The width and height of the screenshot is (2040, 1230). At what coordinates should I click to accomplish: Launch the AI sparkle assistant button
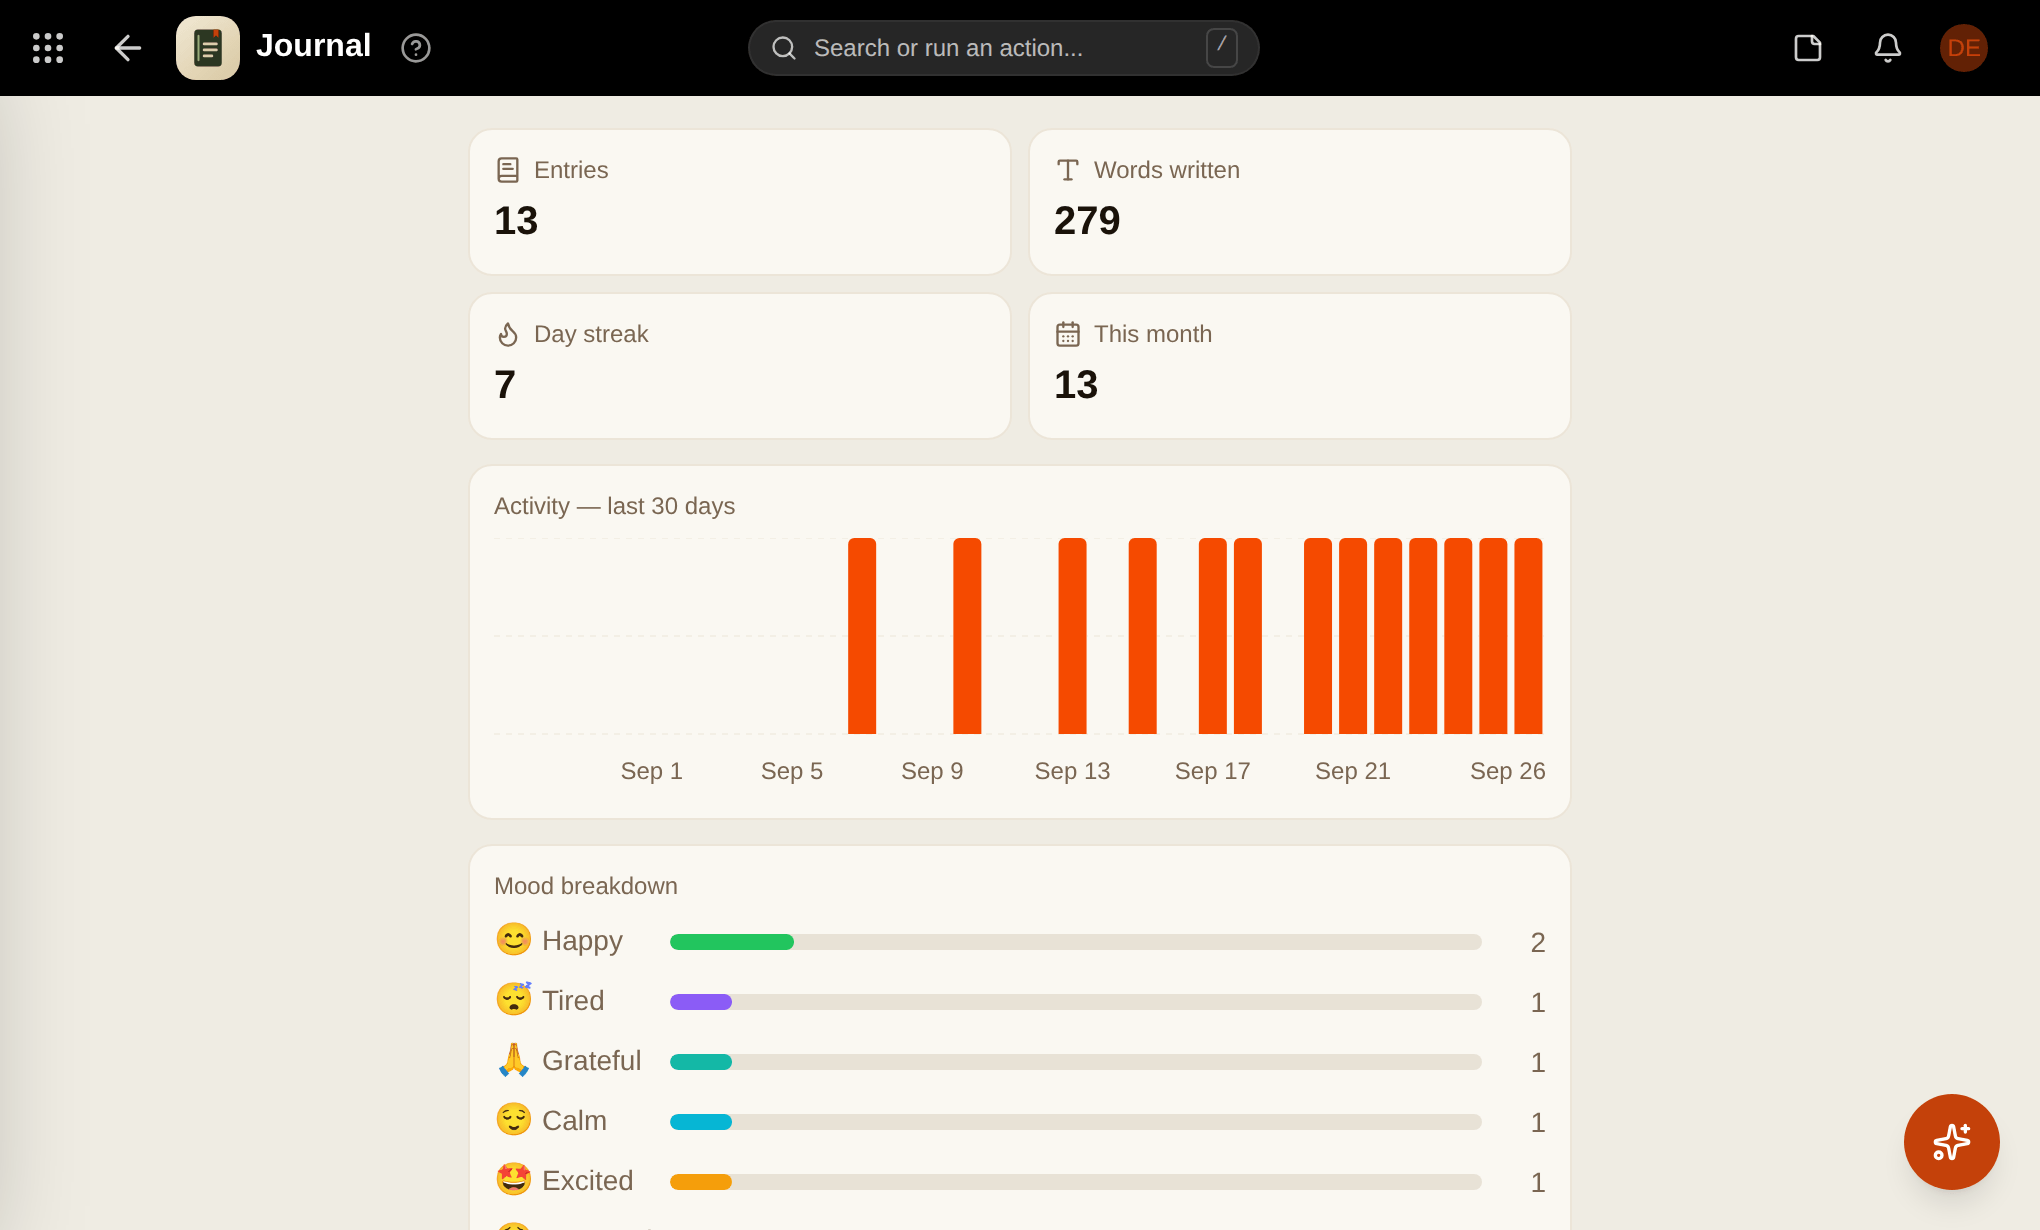tap(1952, 1142)
